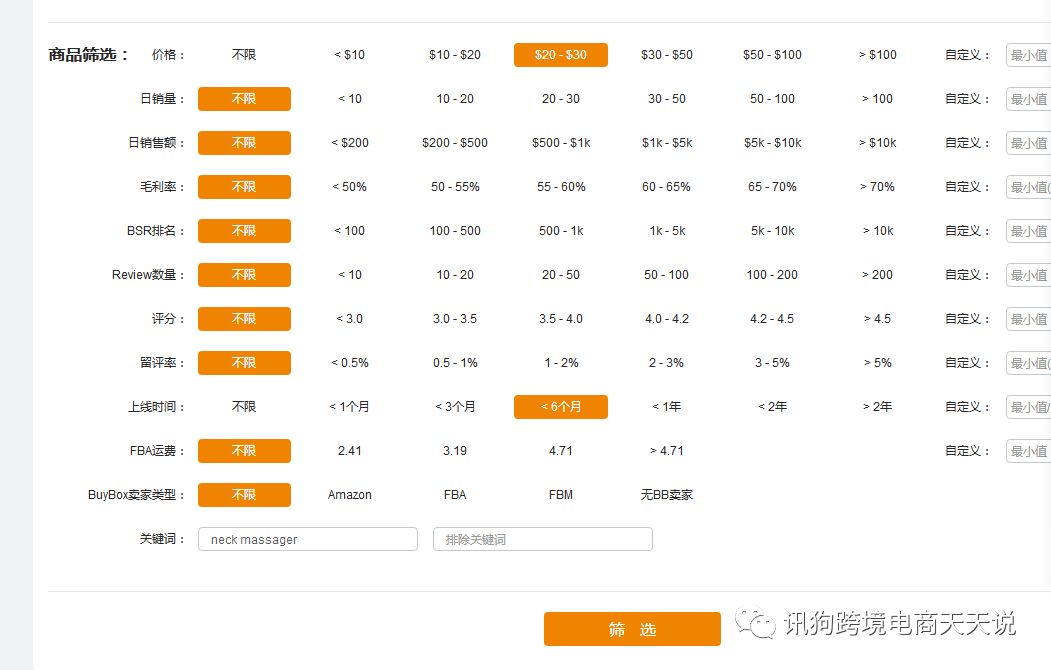Click the orange 筛选 filter button
Screen dimensions: 1051x670
(x=632, y=629)
